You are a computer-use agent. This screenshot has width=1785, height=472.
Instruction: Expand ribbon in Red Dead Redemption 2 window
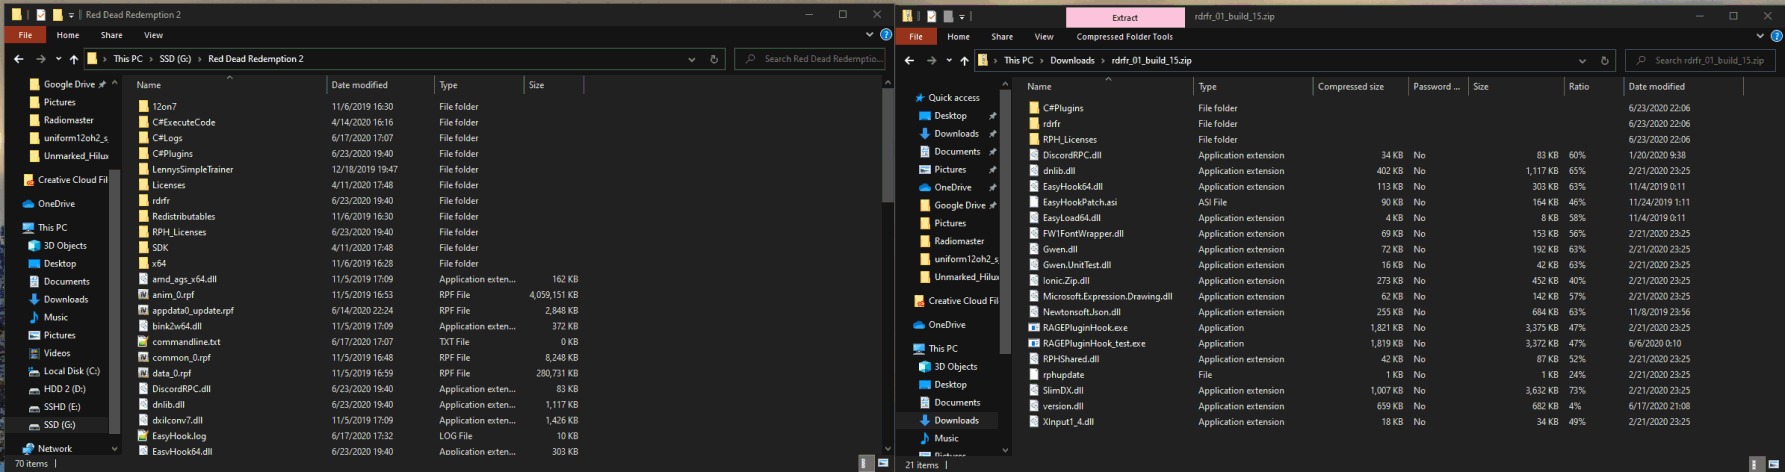[871, 35]
